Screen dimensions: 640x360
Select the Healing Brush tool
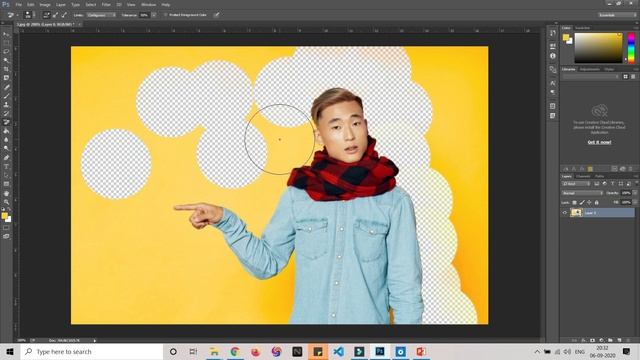coord(6,87)
